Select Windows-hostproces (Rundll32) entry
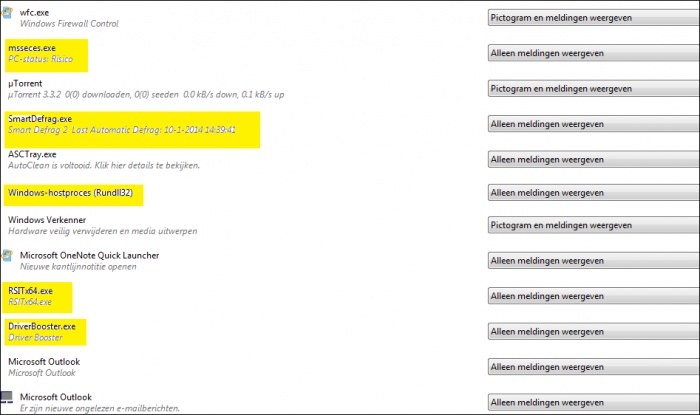 71,193
